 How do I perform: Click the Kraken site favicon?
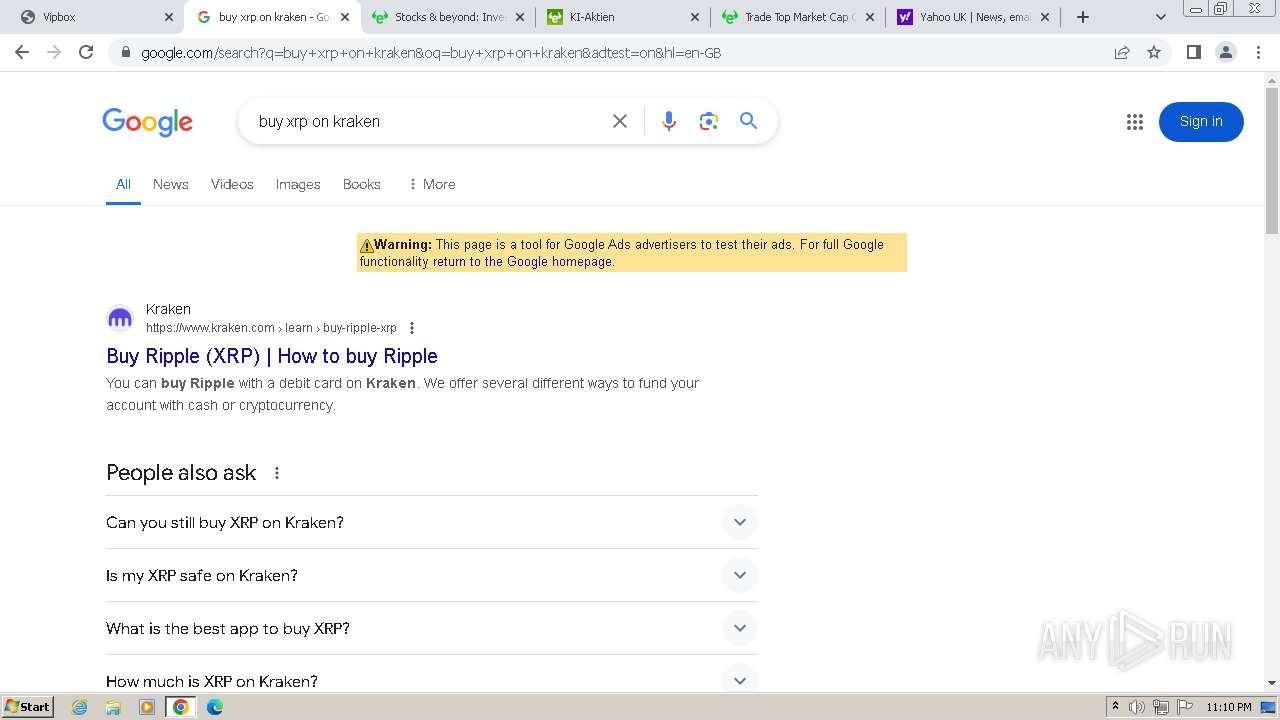pyautogui.click(x=120, y=319)
